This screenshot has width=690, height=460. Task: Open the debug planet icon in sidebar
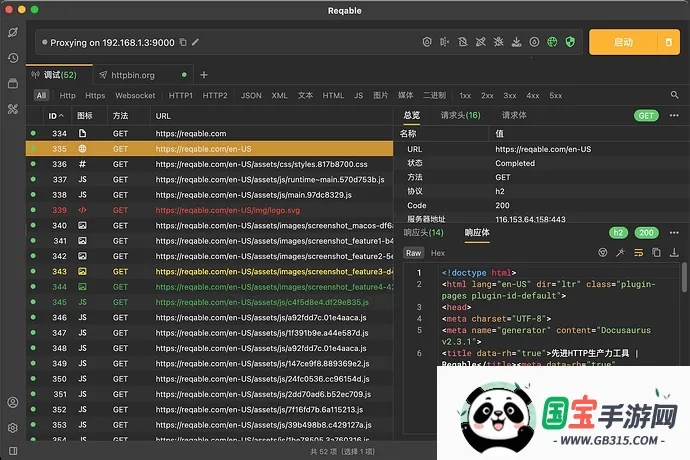(x=13, y=32)
